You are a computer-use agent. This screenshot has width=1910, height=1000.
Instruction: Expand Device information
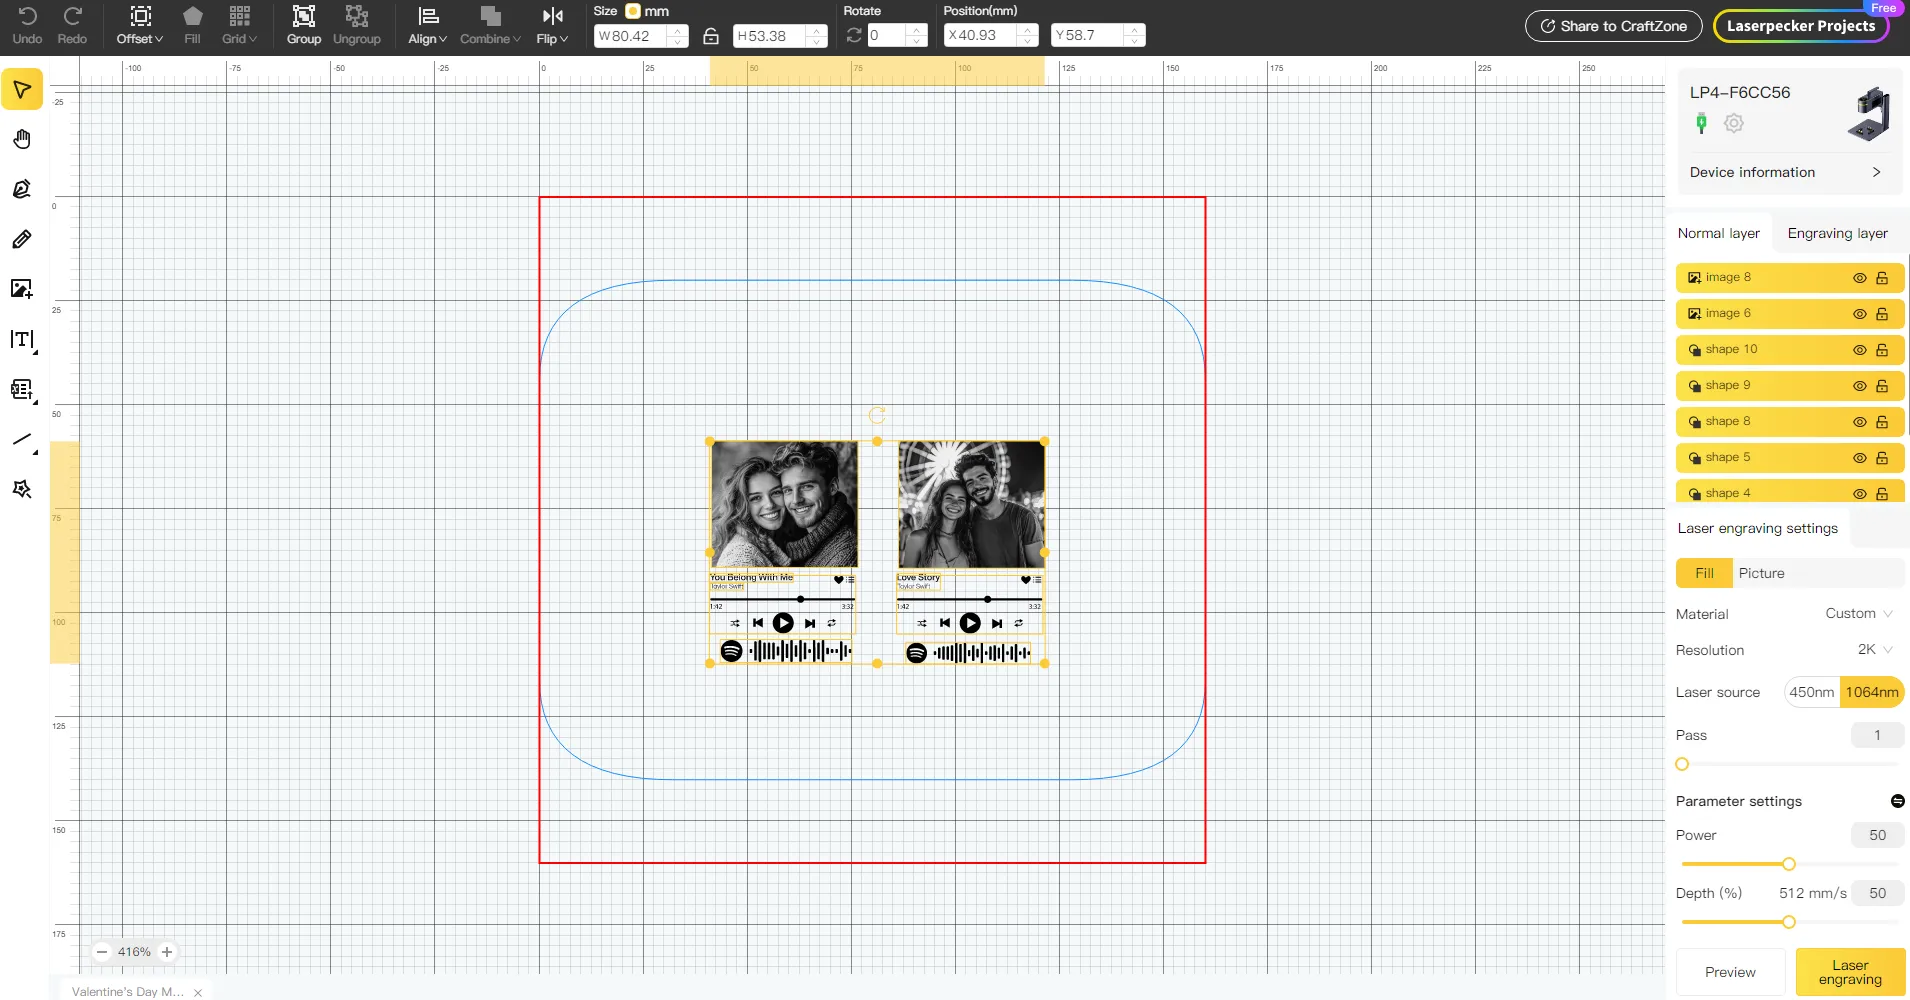click(x=1786, y=172)
